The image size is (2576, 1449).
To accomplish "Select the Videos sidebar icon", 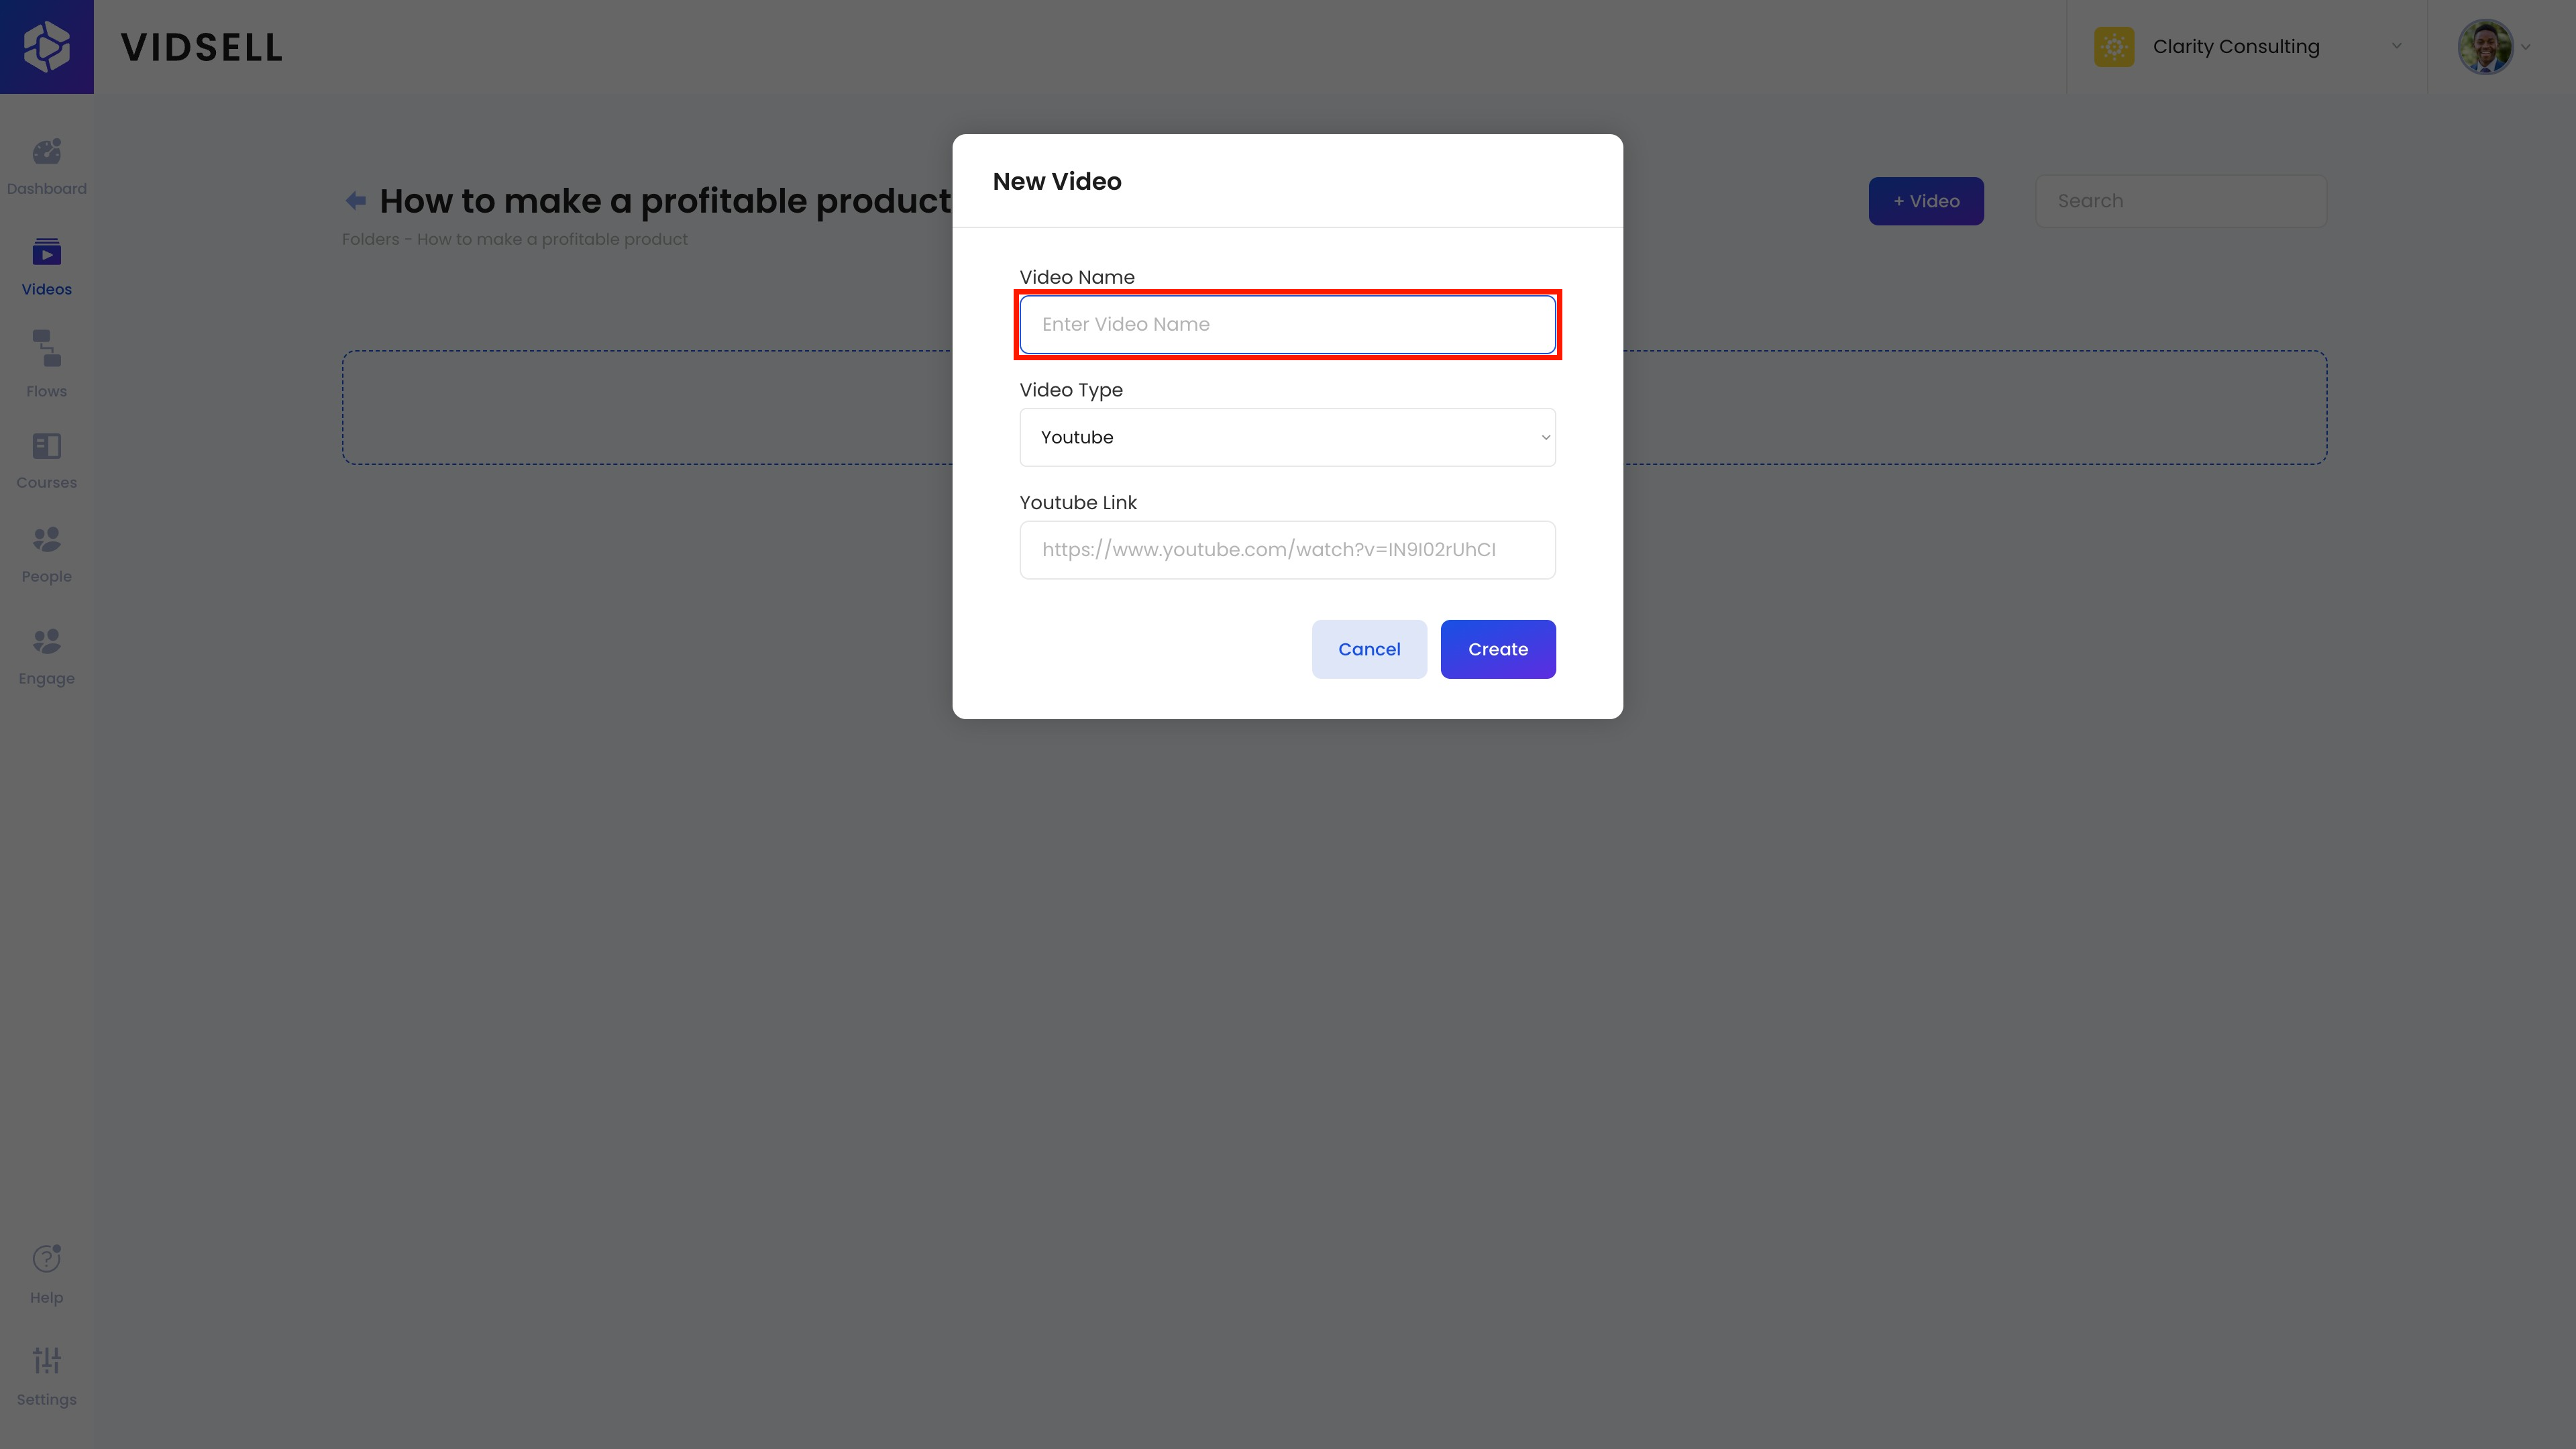I will click(x=47, y=252).
